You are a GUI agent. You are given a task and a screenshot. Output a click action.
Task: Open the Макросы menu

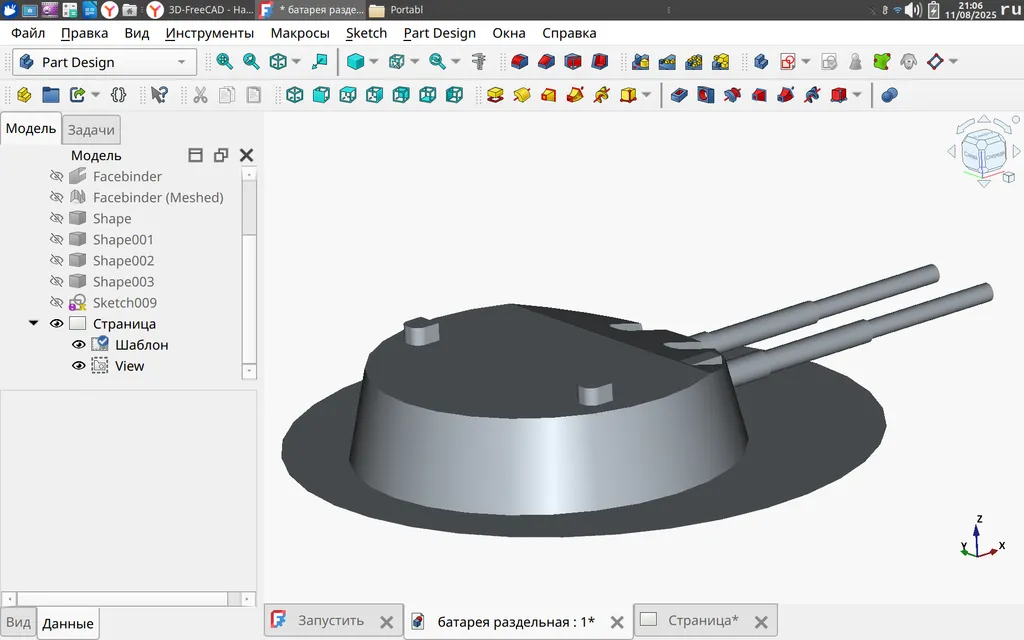[299, 33]
